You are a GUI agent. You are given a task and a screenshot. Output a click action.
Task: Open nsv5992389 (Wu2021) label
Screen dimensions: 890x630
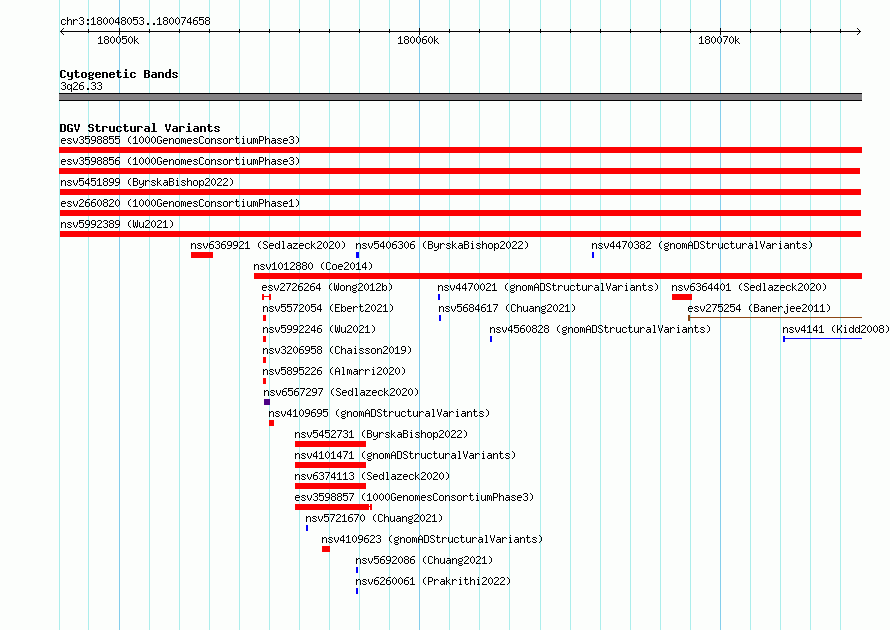117,224
